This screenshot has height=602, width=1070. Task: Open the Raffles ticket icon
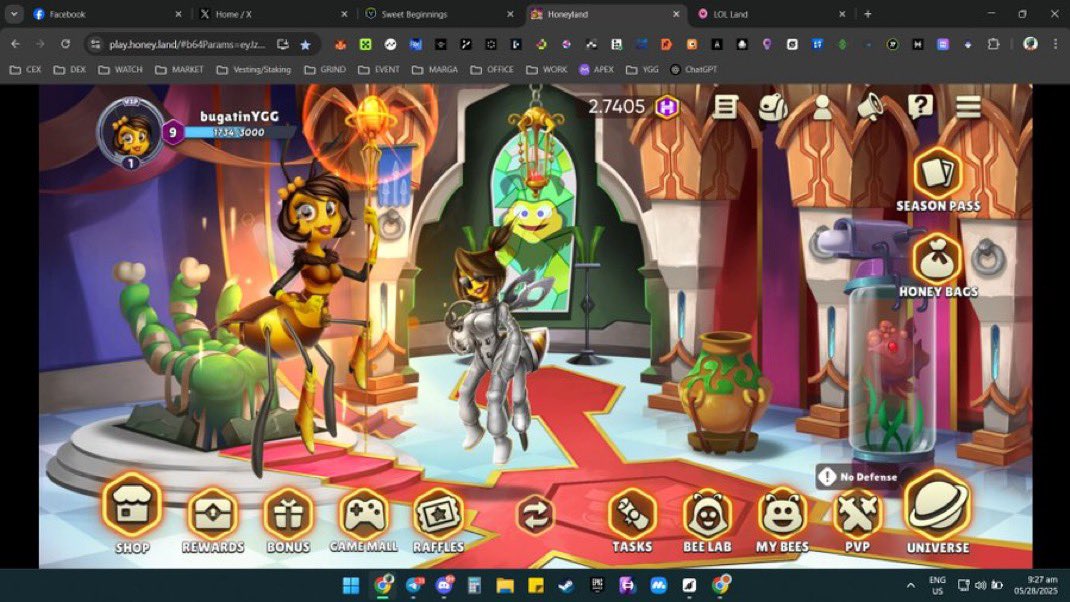[x=438, y=520]
